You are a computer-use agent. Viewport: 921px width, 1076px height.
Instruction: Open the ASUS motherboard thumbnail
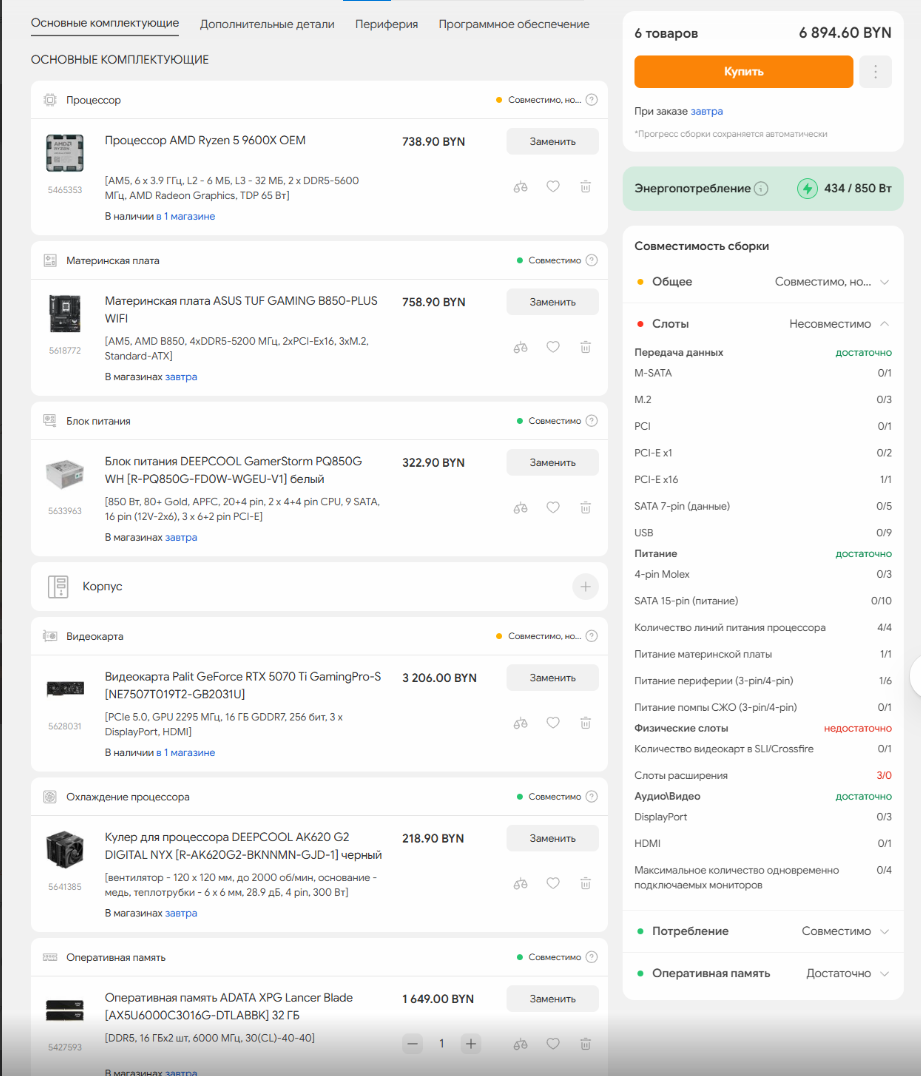(x=65, y=313)
